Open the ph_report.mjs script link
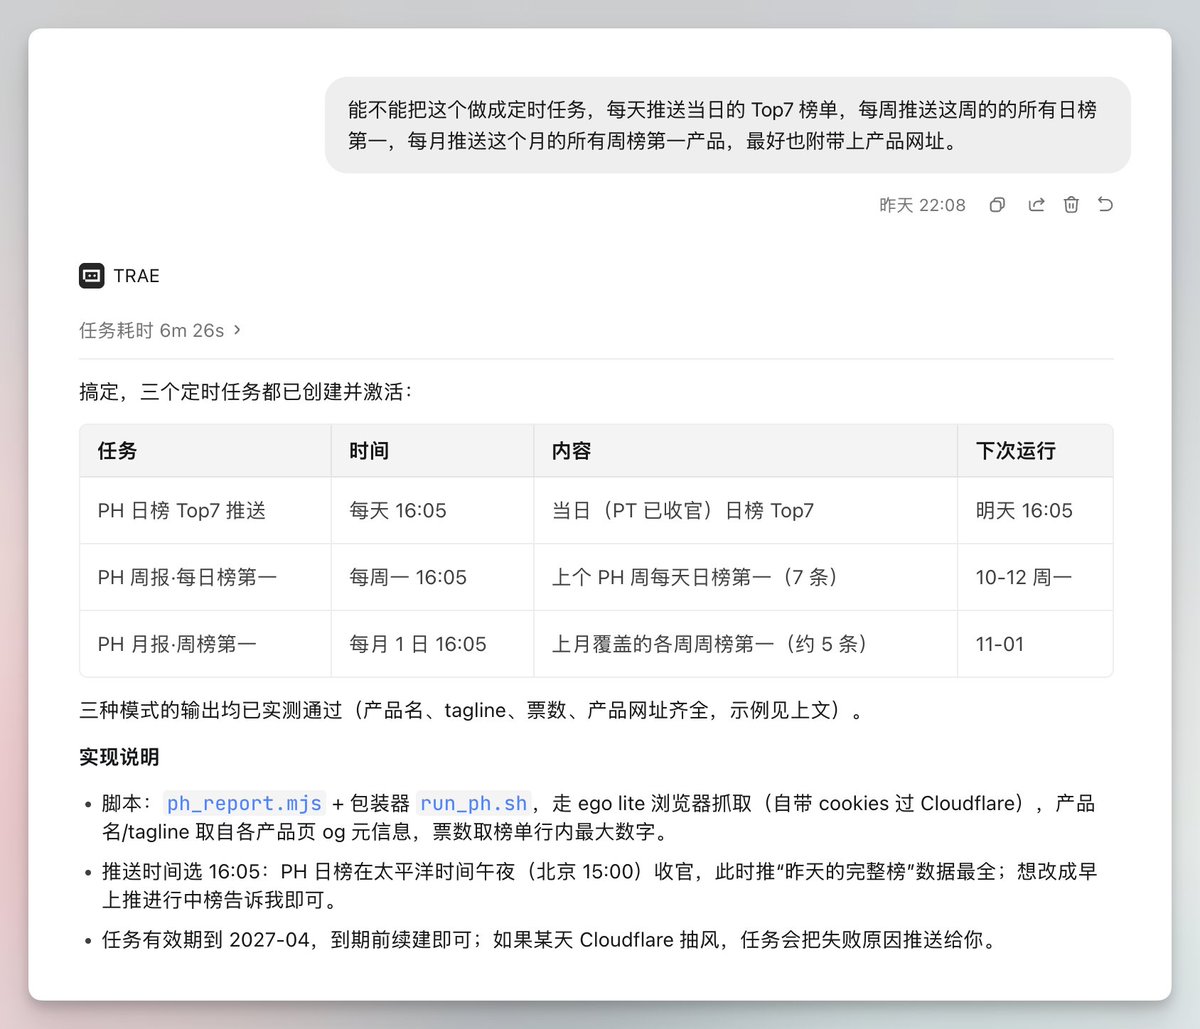Image resolution: width=1200 pixels, height=1029 pixels. pyautogui.click(x=244, y=804)
